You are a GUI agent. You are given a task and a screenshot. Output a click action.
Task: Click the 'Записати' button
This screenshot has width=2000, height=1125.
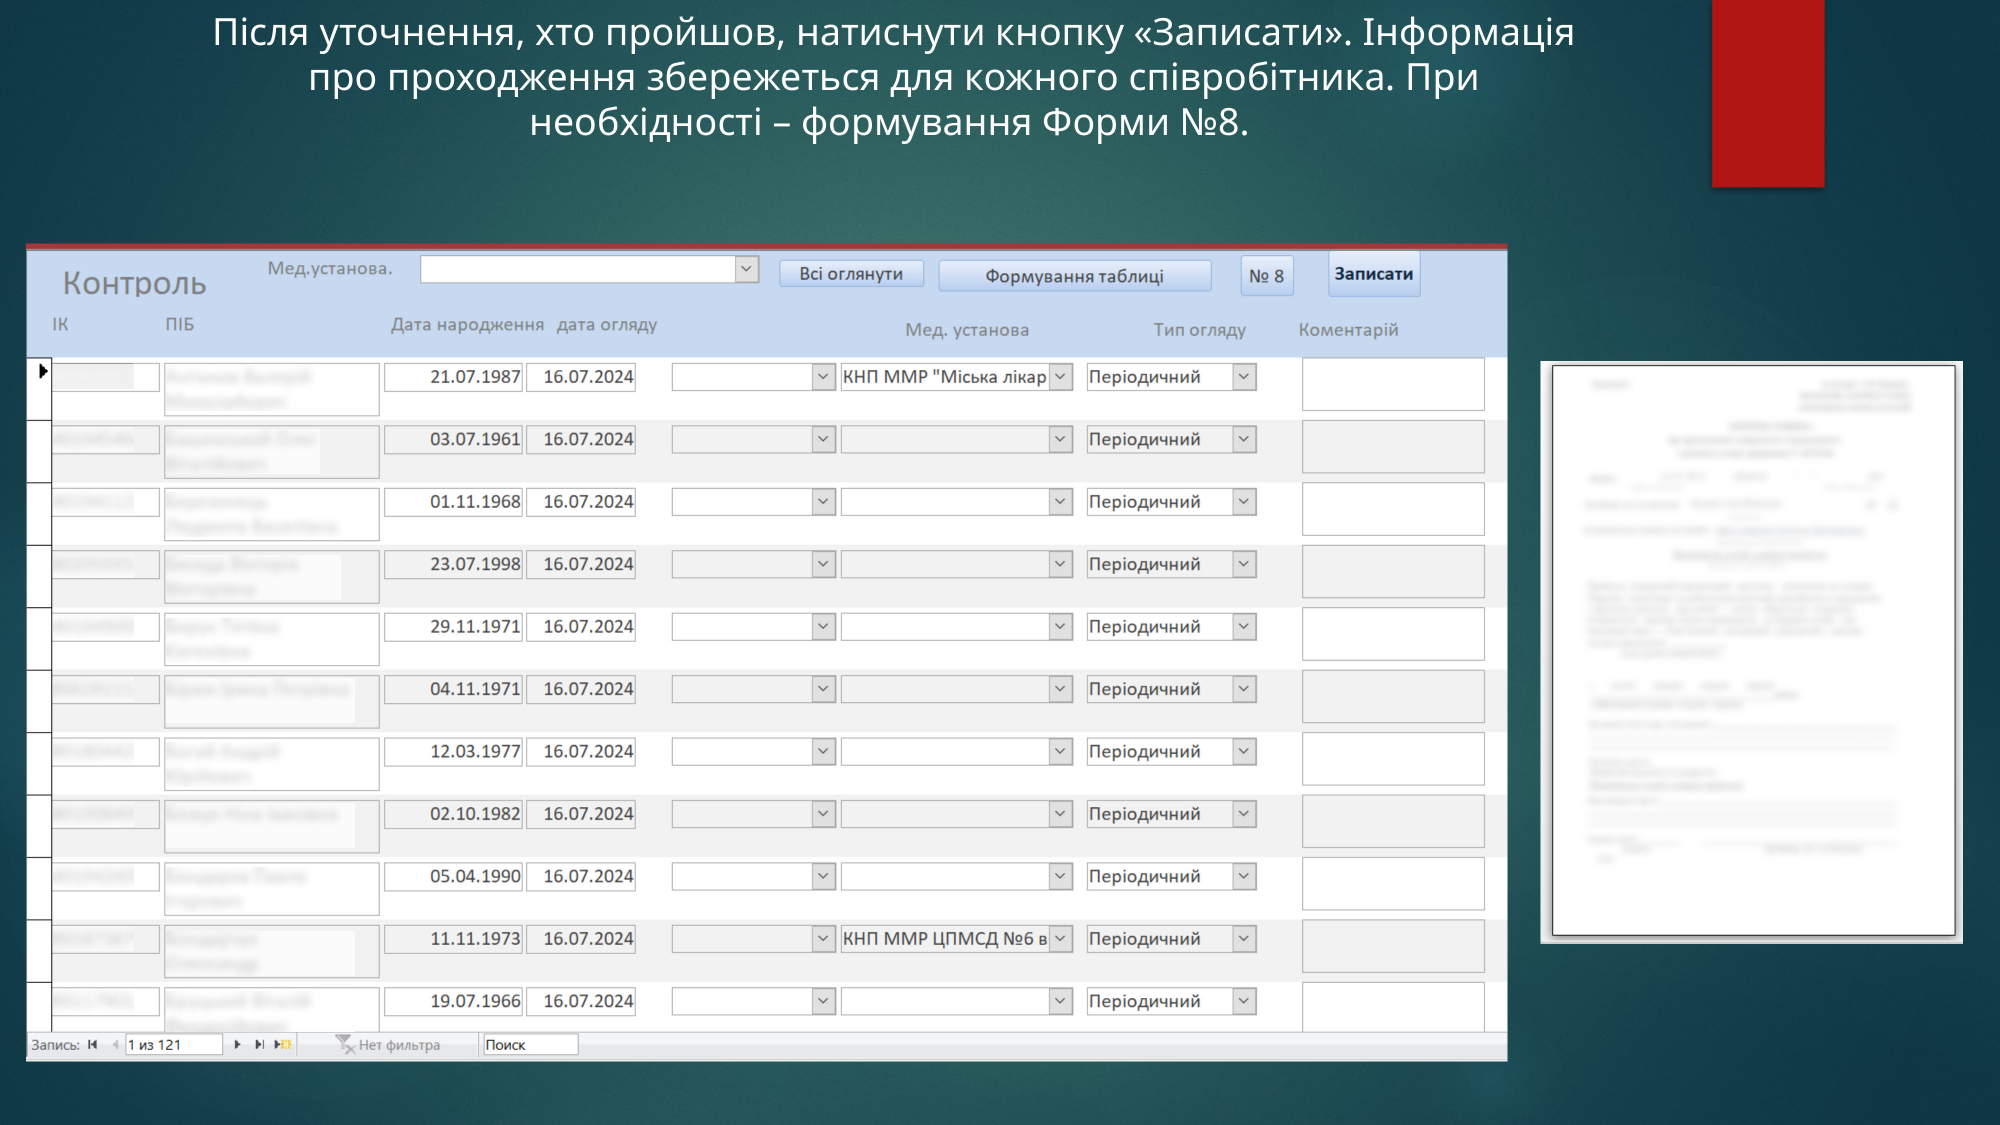pos(1374,274)
